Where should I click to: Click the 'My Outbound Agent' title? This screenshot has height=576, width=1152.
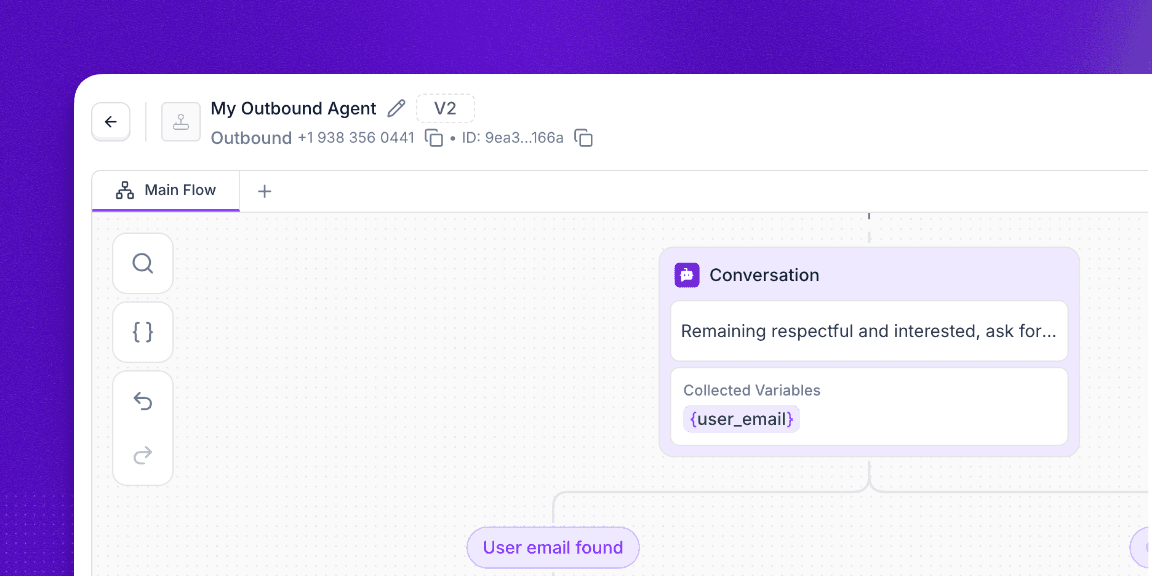click(x=293, y=109)
